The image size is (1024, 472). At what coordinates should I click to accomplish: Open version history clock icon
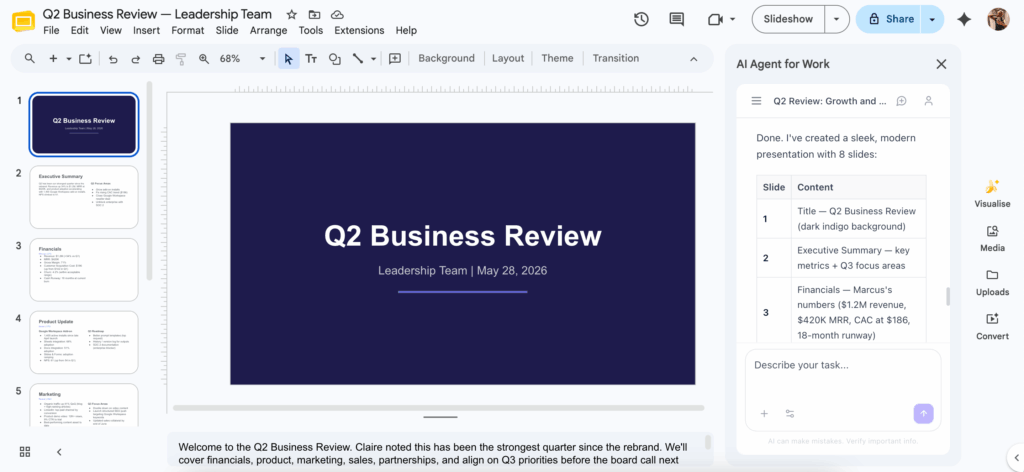point(641,20)
